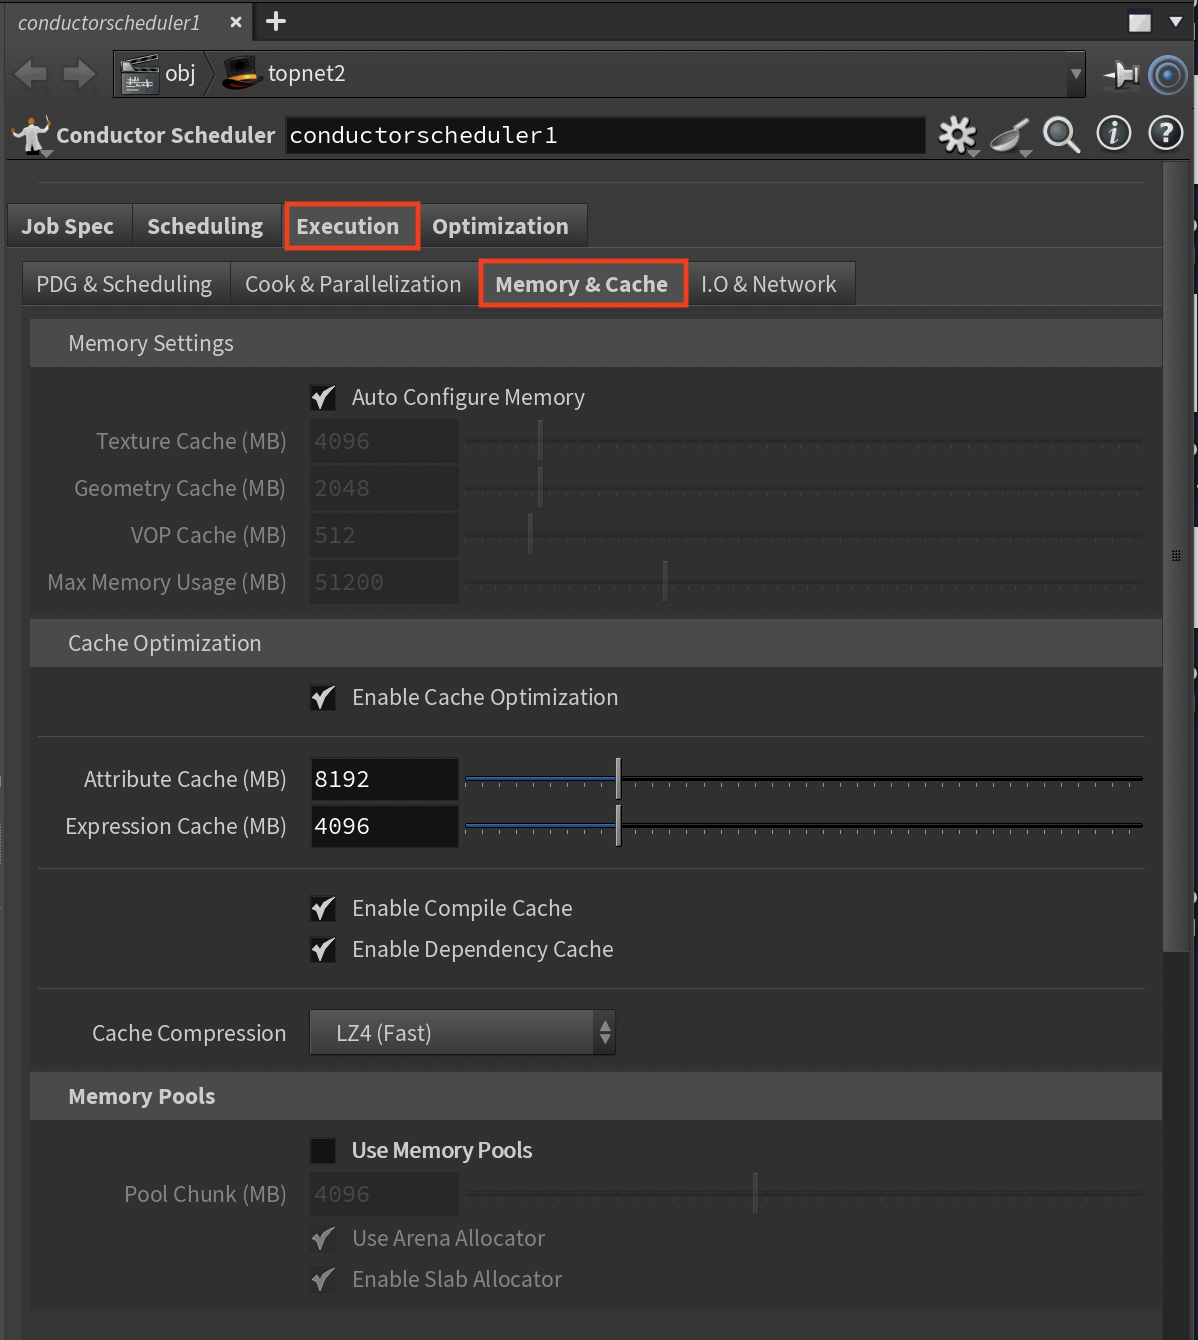Open the presets pan icon menu
This screenshot has height=1340, width=1198.
click(1011, 136)
